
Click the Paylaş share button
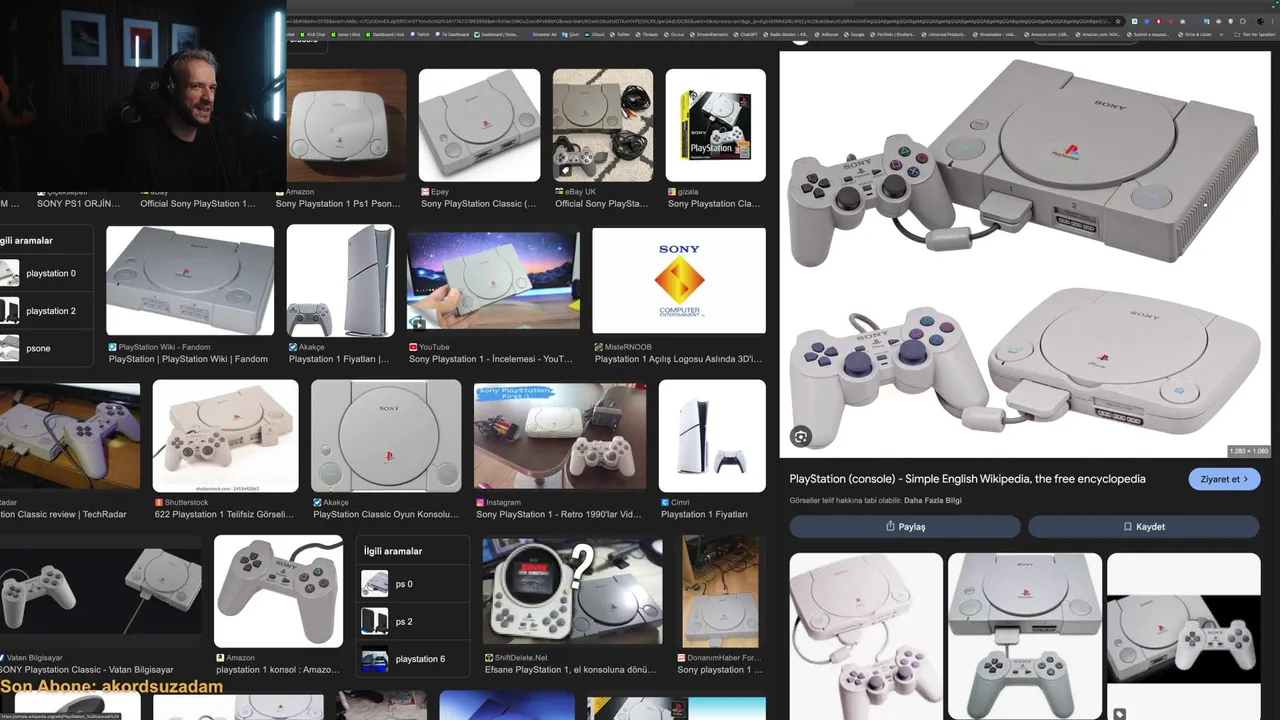point(905,527)
